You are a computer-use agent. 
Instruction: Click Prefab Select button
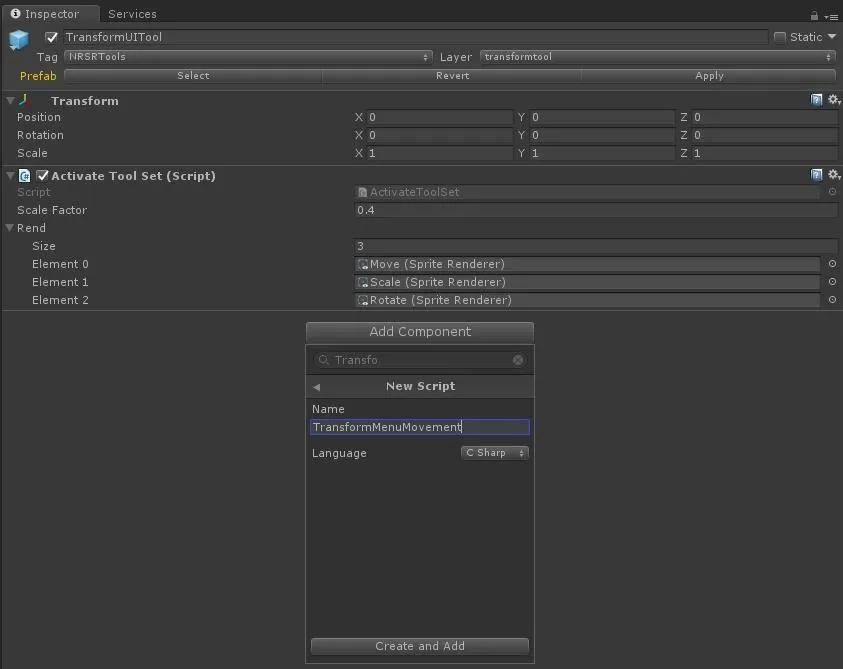(194, 76)
